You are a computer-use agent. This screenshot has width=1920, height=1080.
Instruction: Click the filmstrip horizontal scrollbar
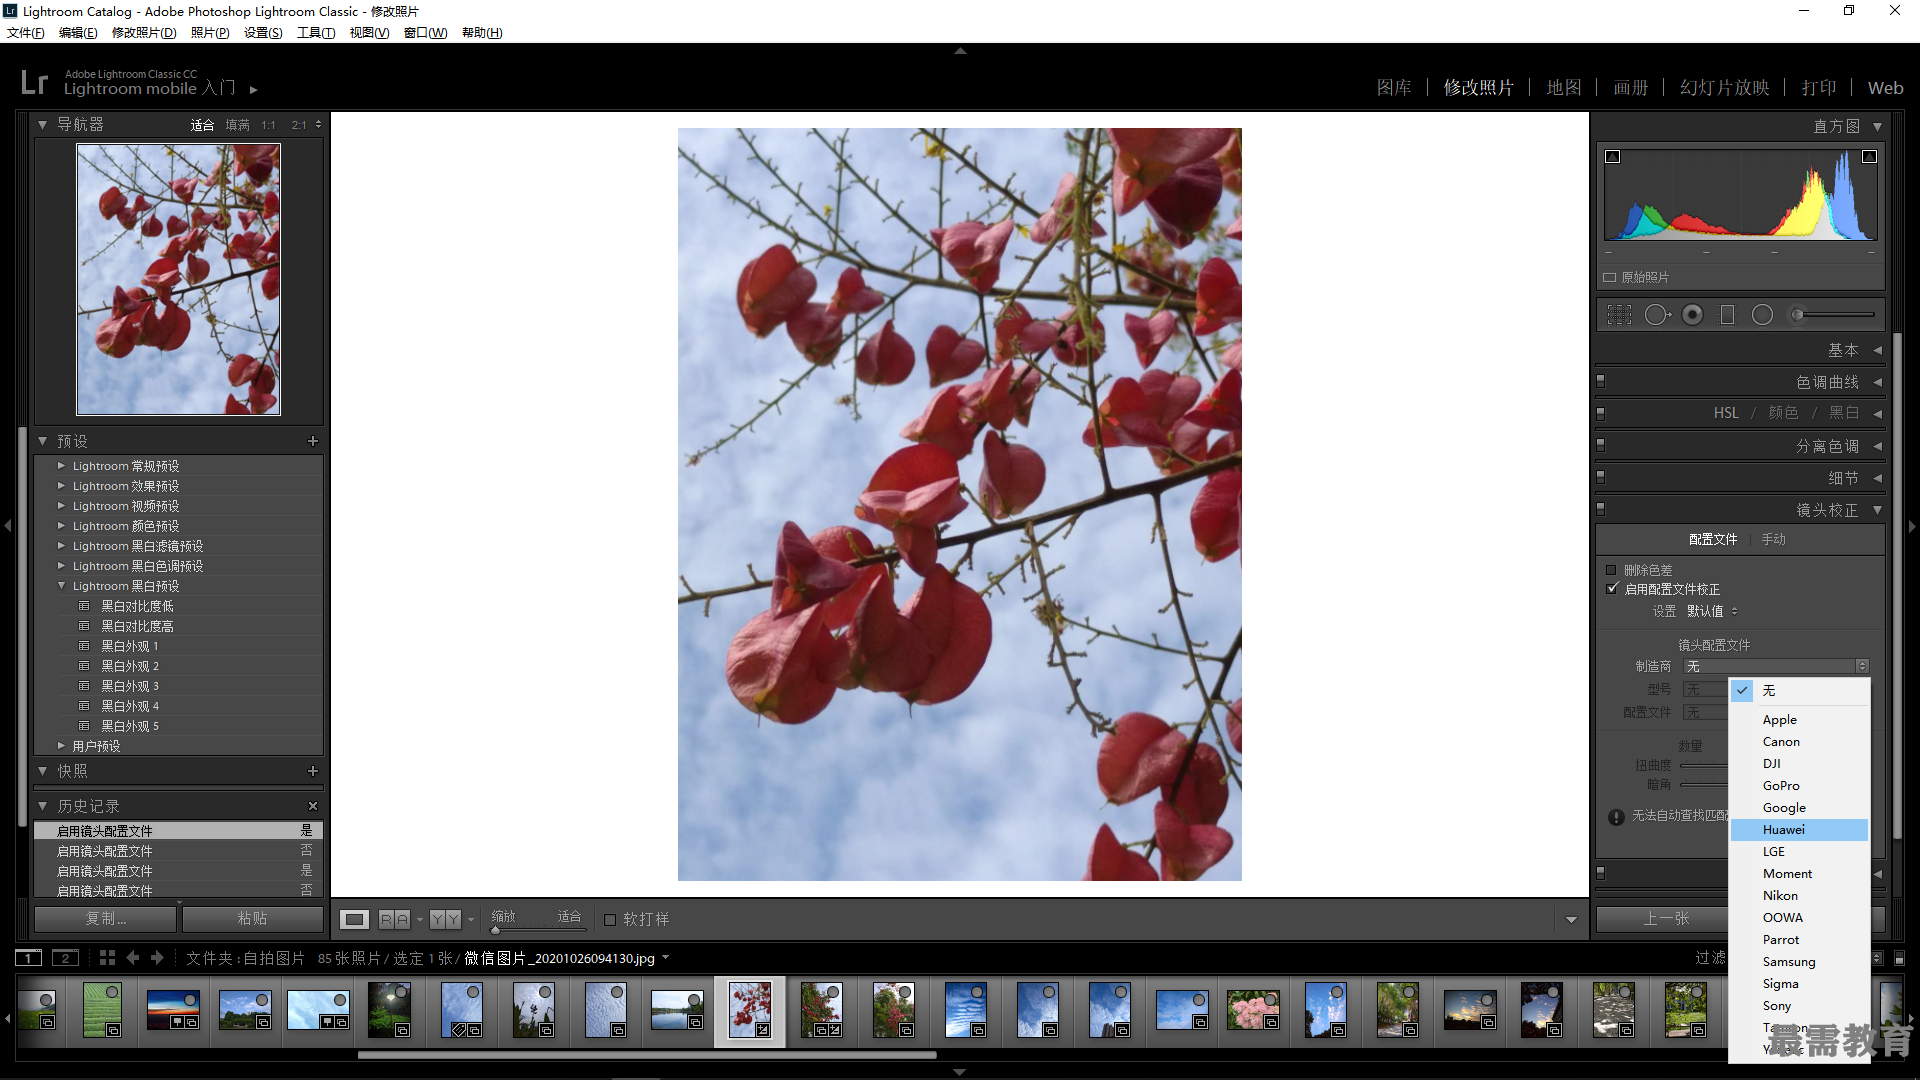point(647,1054)
